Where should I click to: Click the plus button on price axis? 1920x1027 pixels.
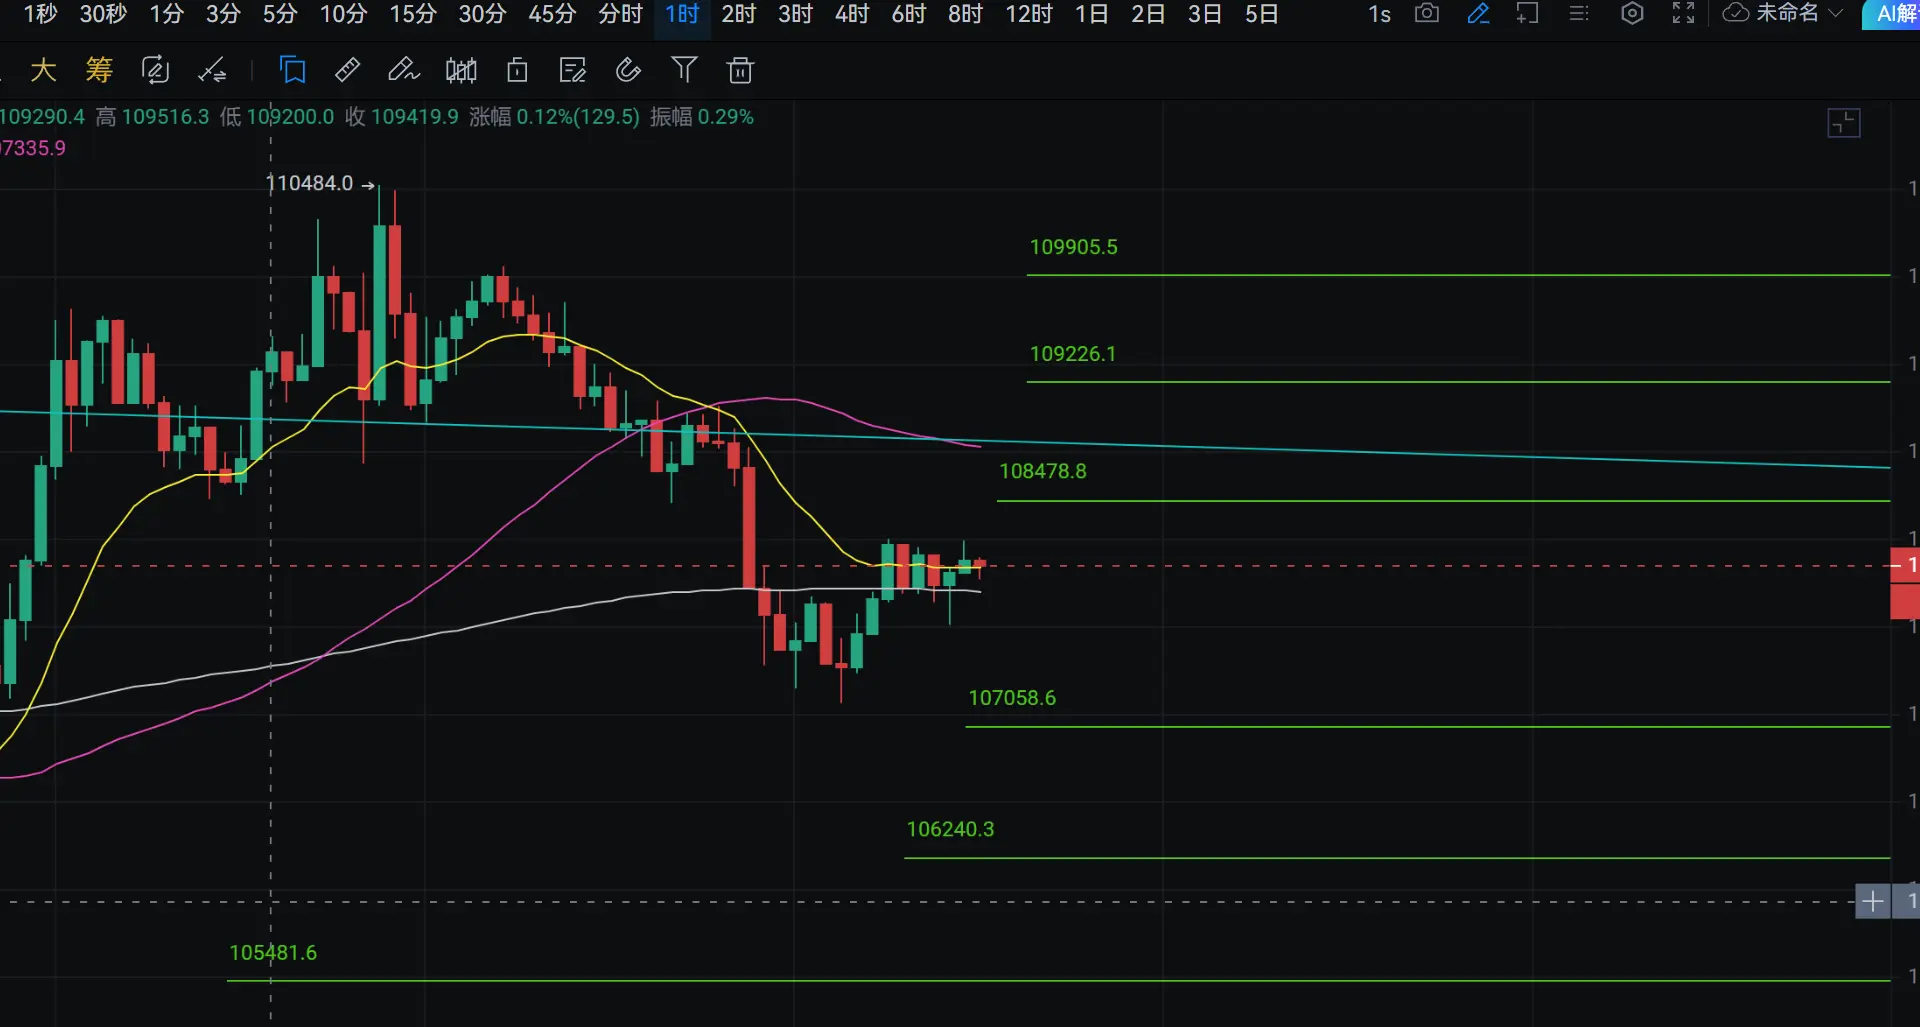(1873, 901)
